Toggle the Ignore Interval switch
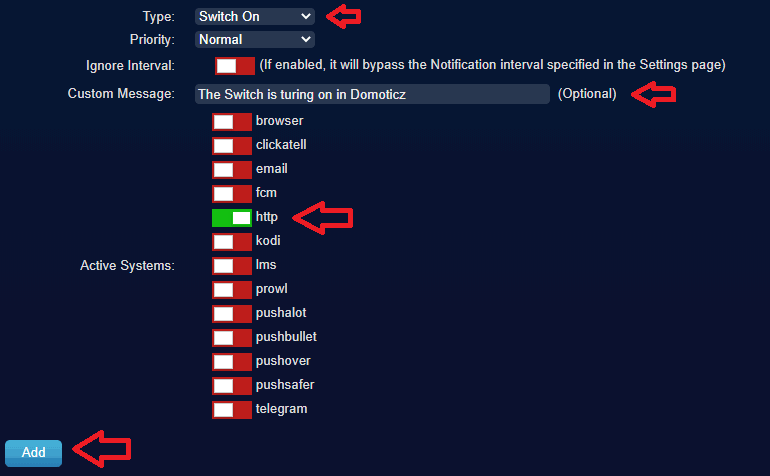 click(x=235, y=66)
